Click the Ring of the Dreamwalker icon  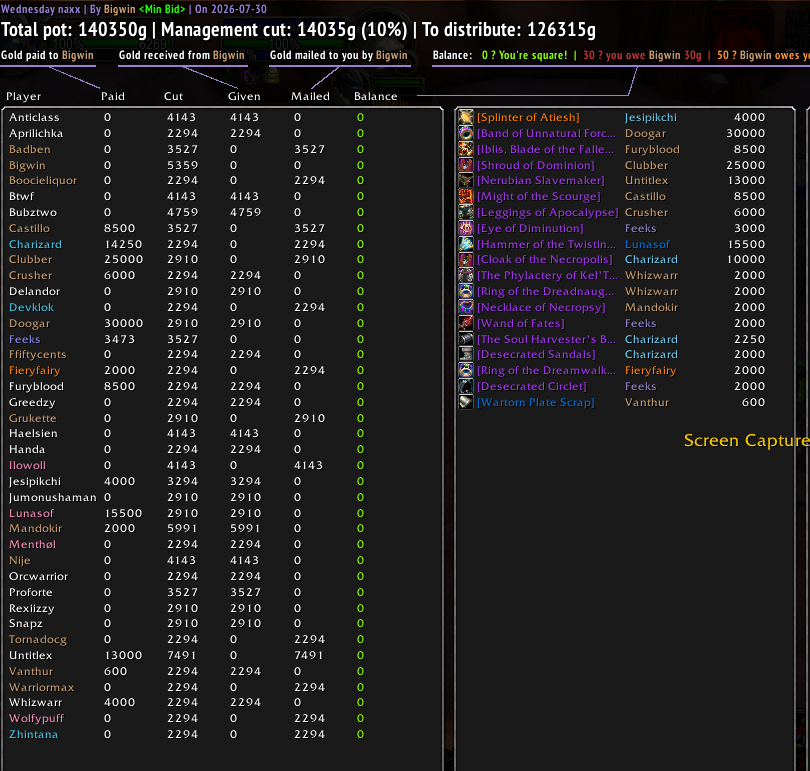click(x=466, y=370)
